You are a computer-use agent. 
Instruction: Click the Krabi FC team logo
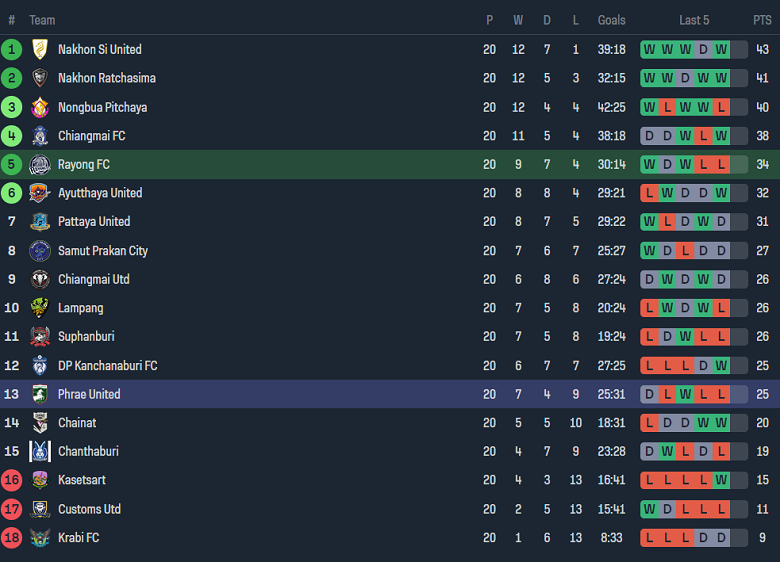pyautogui.click(x=40, y=538)
